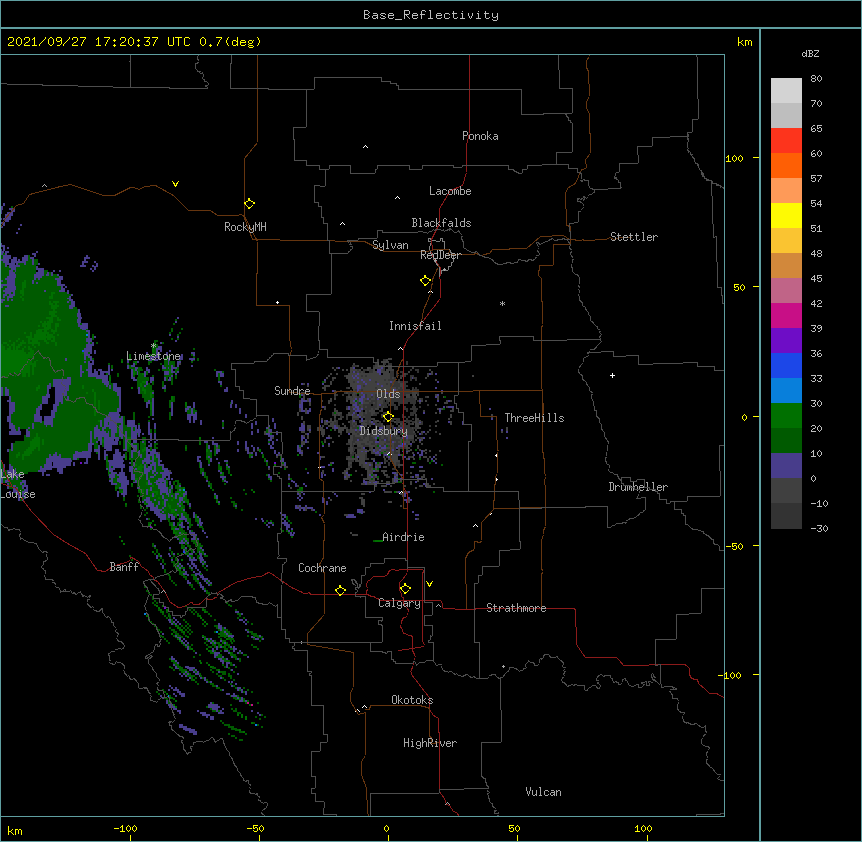862x842 pixels.
Task: Click the yellow marker below Cochrane
Action: tap(340, 590)
